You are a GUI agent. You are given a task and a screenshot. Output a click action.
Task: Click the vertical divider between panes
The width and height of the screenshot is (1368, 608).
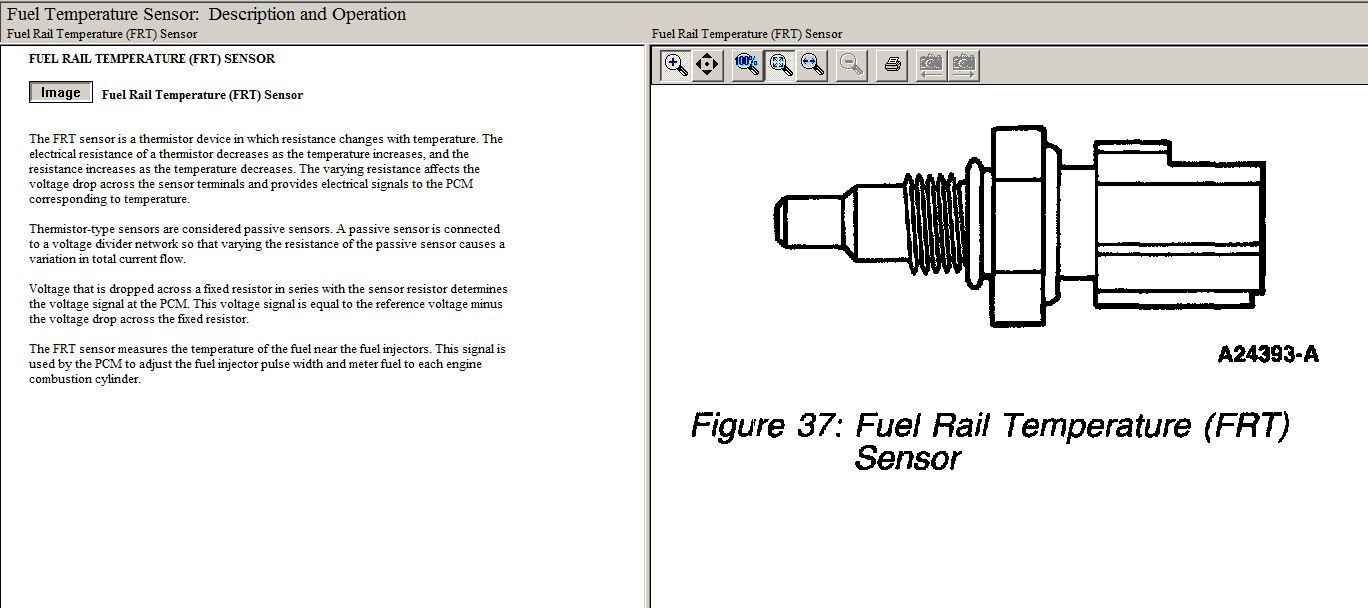pos(647,320)
